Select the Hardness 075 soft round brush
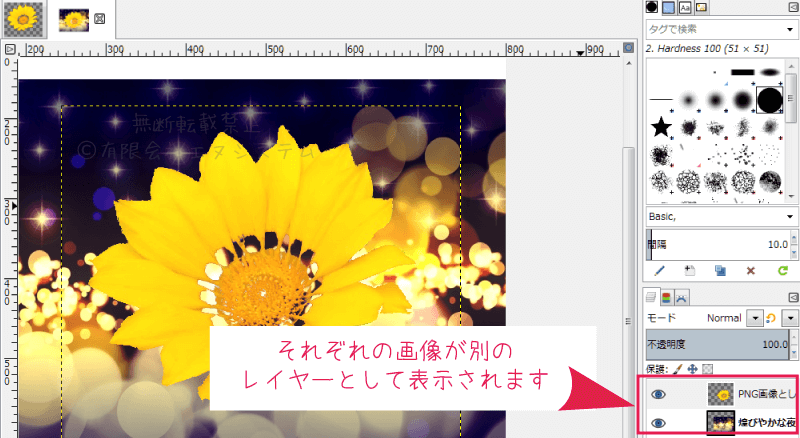 (x=742, y=100)
